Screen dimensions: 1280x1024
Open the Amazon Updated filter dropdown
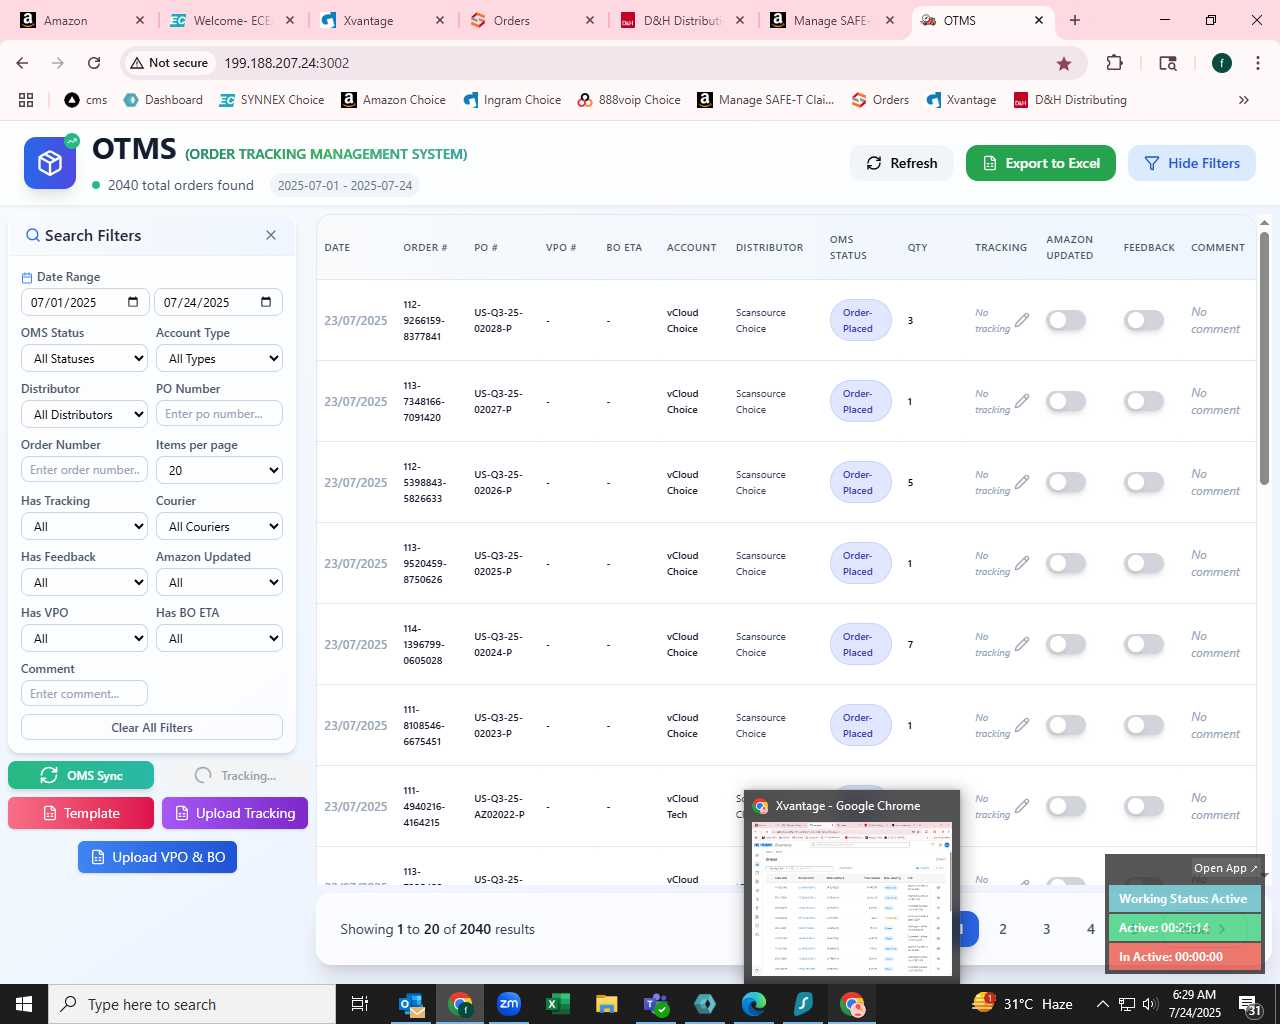tap(219, 582)
